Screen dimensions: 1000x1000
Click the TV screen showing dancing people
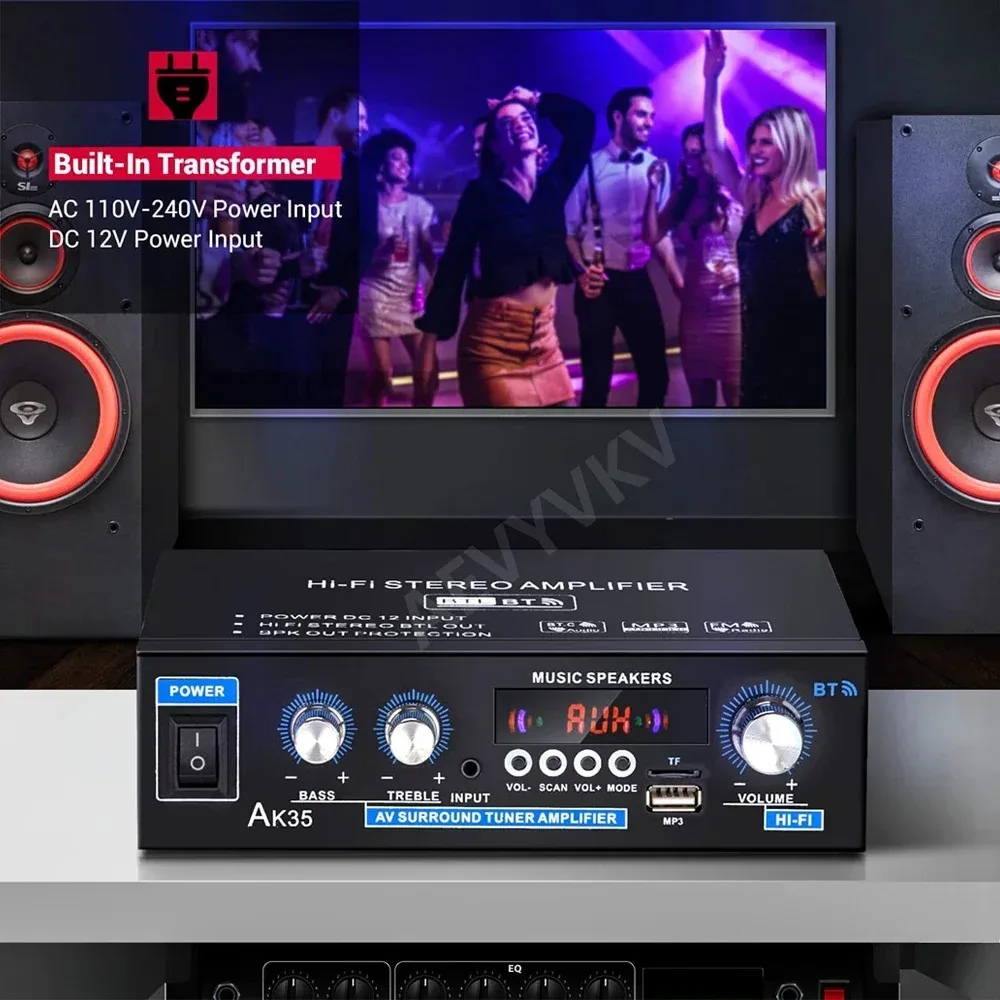513,219
